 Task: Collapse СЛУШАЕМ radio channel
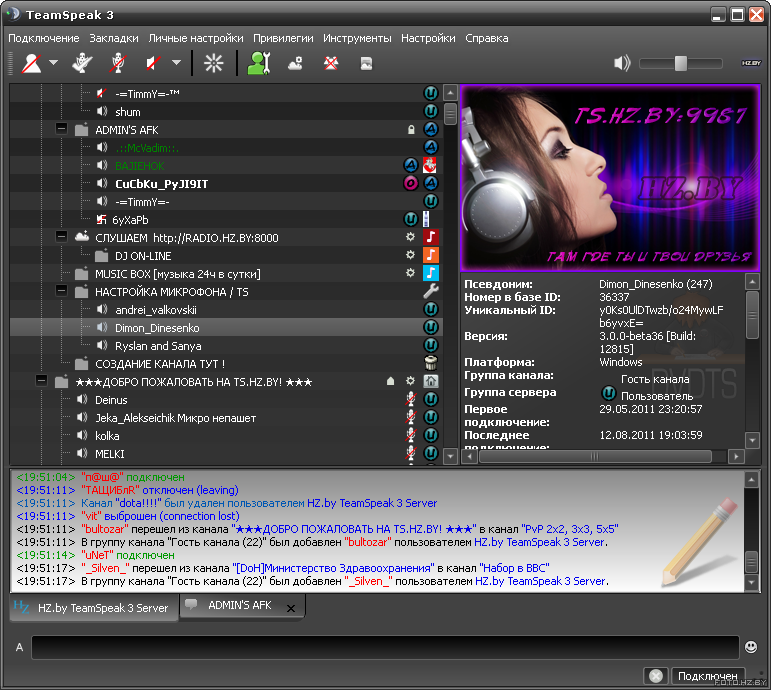(61, 237)
